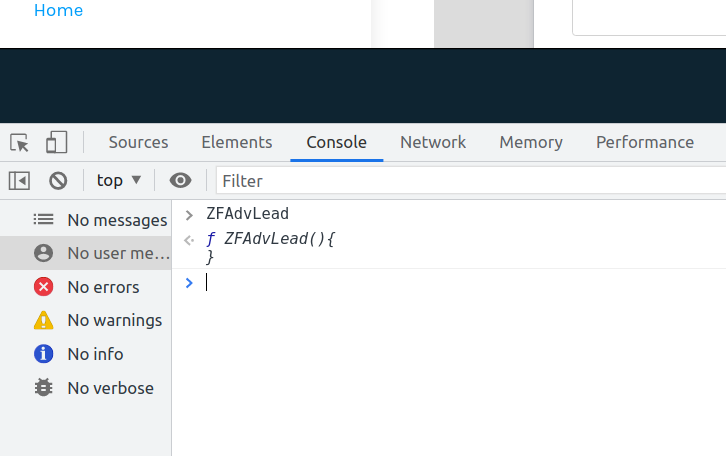Click the Home link on the page
The height and width of the screenshot is (456, 726).
(x=58, y=11)
